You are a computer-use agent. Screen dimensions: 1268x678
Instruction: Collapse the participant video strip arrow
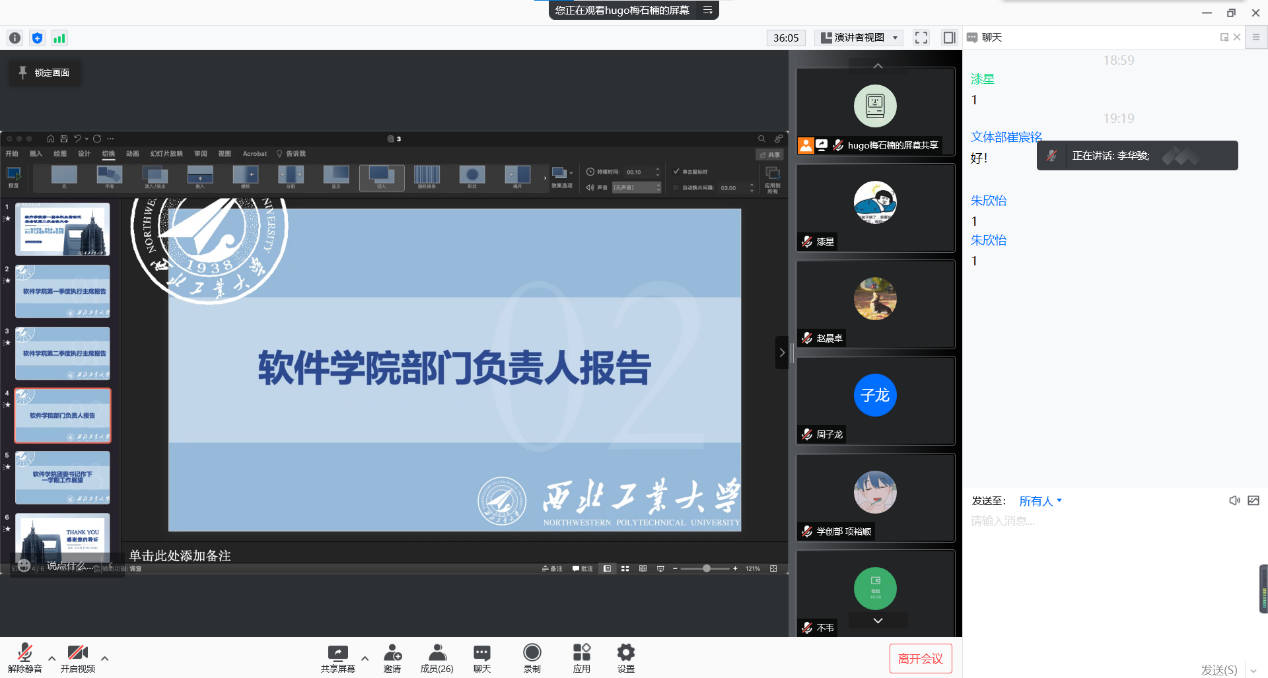coord(782,352)
